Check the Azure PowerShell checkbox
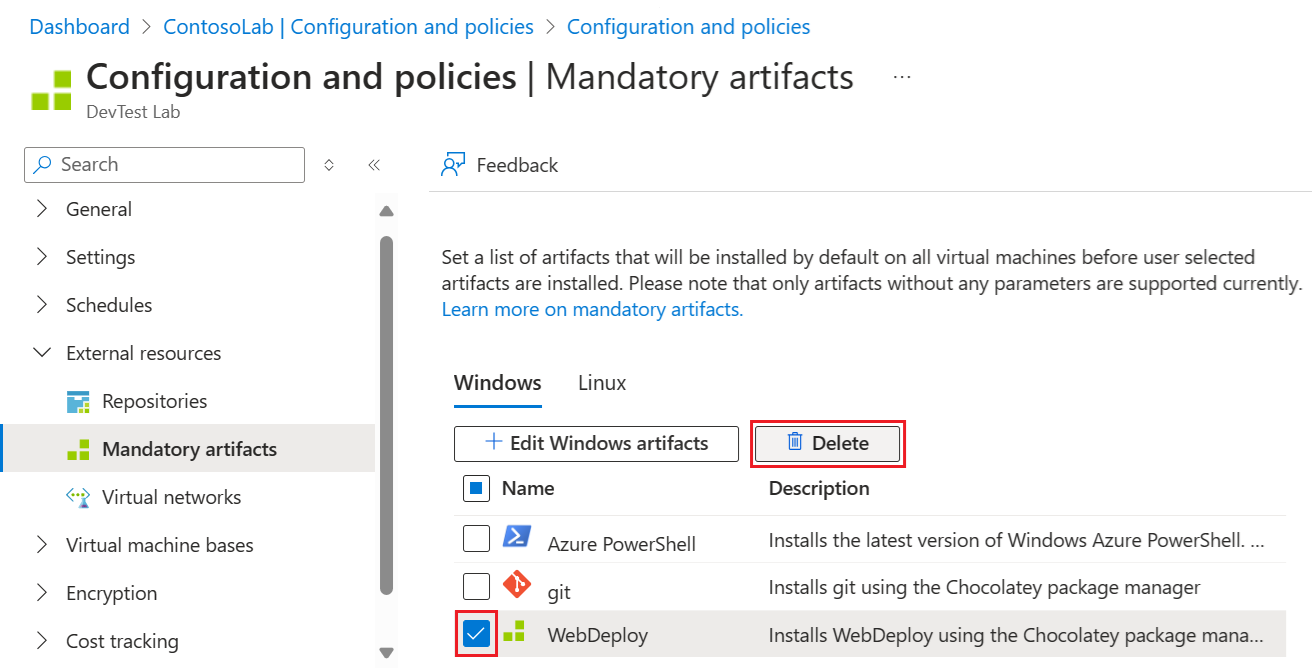This screenshot has width=1312, height=670. click(x=477, y=539)
